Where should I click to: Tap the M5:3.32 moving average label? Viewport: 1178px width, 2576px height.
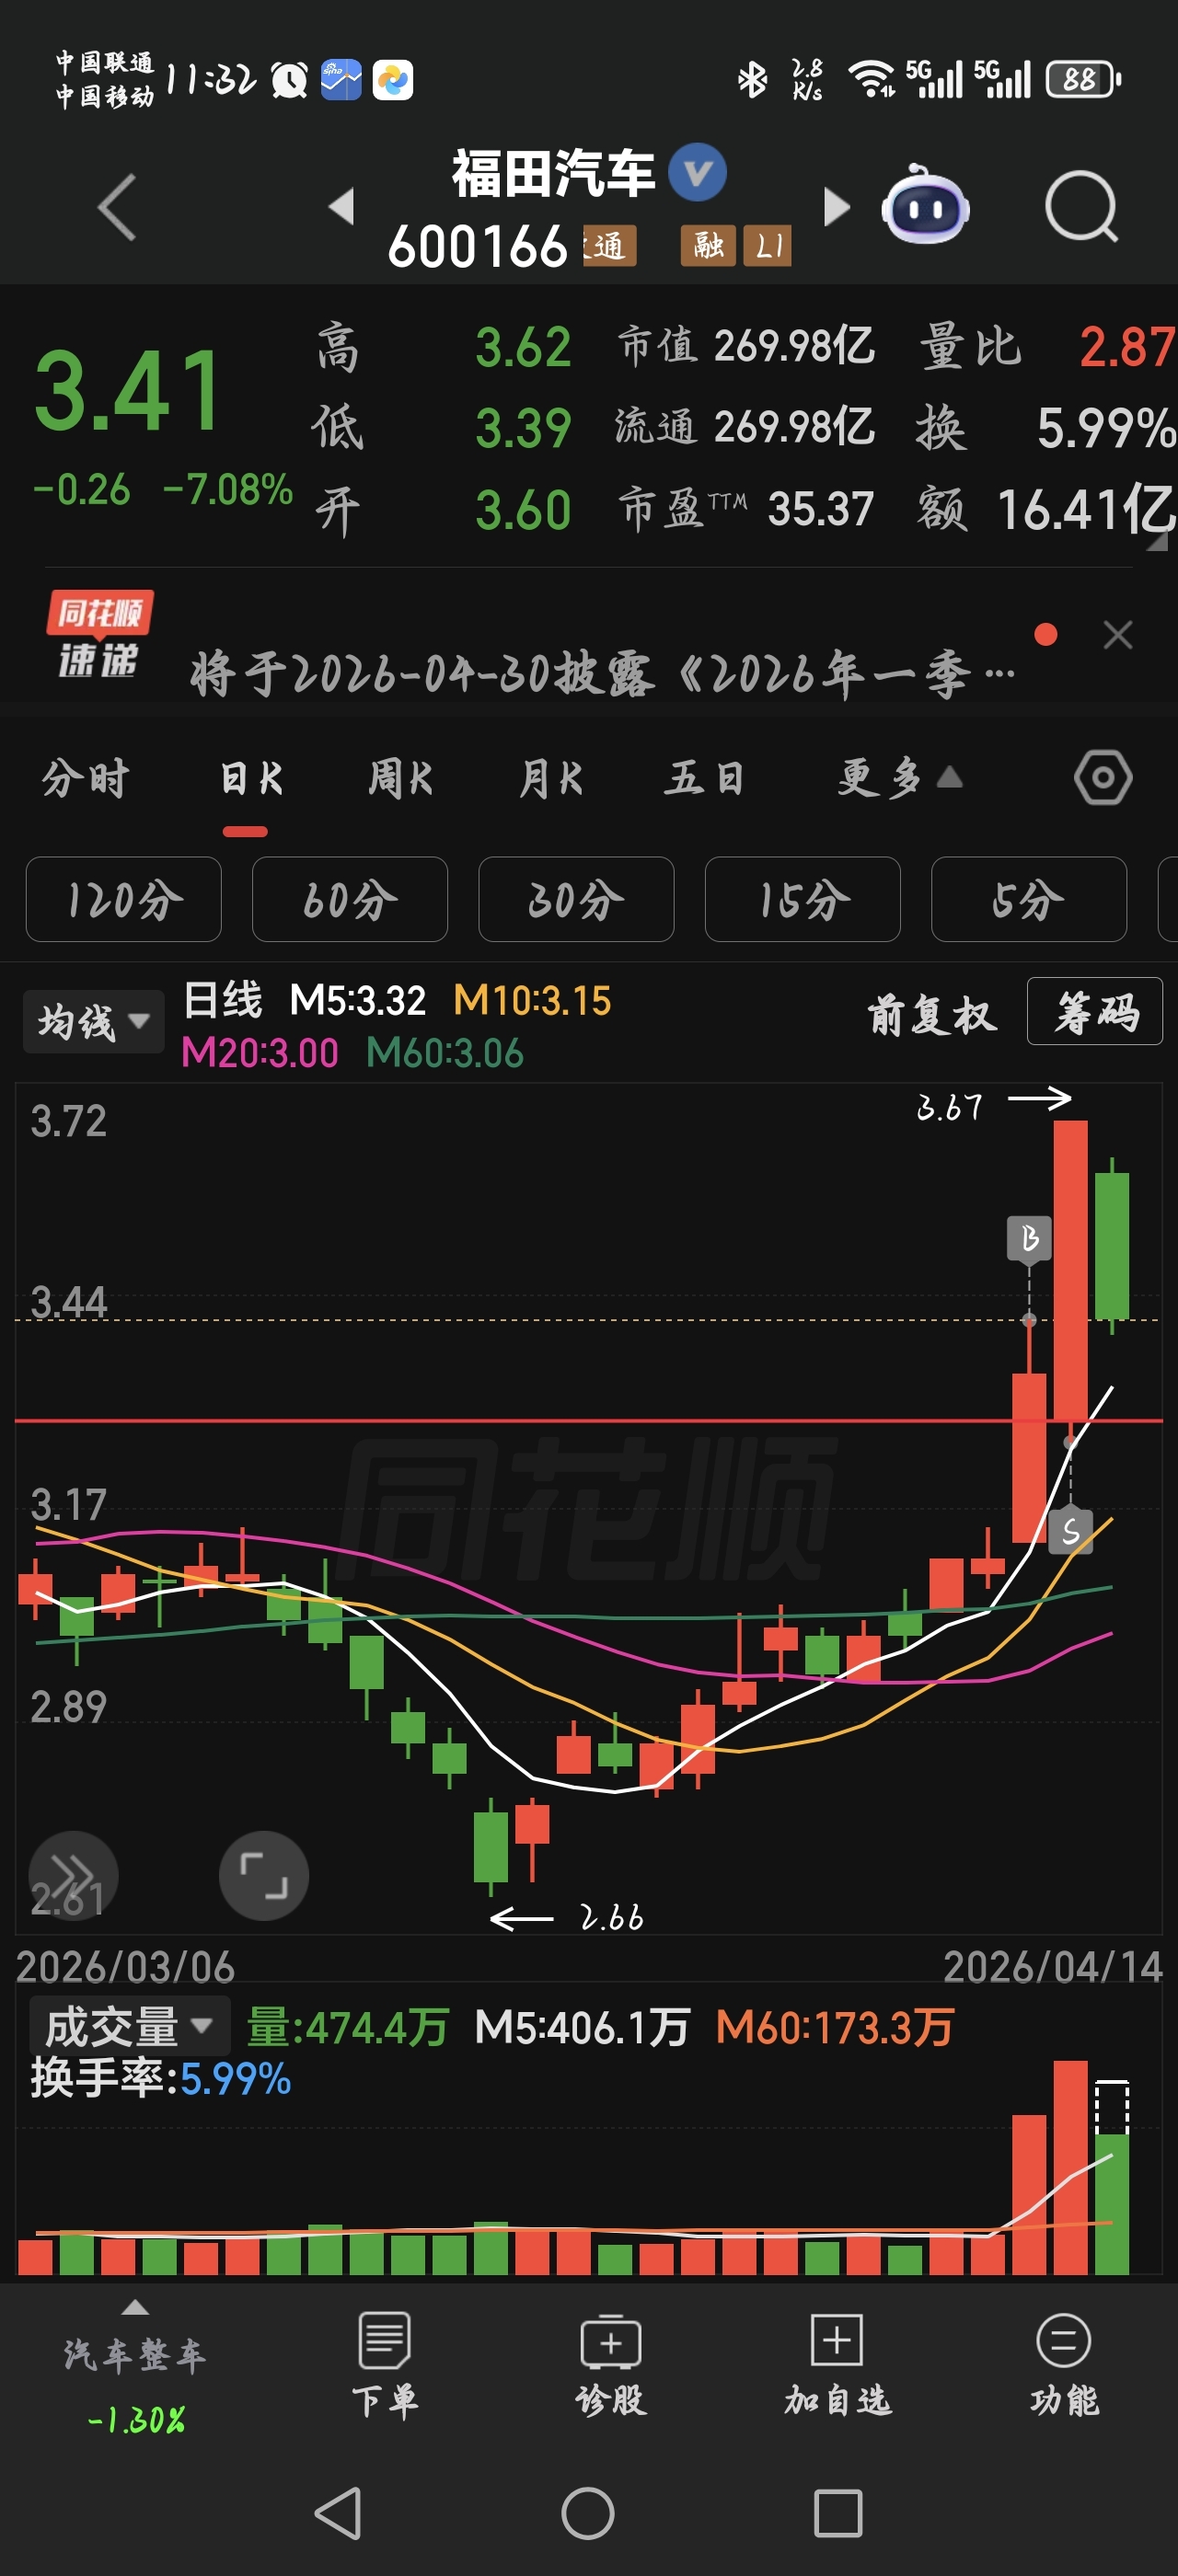coord(357,1001)
